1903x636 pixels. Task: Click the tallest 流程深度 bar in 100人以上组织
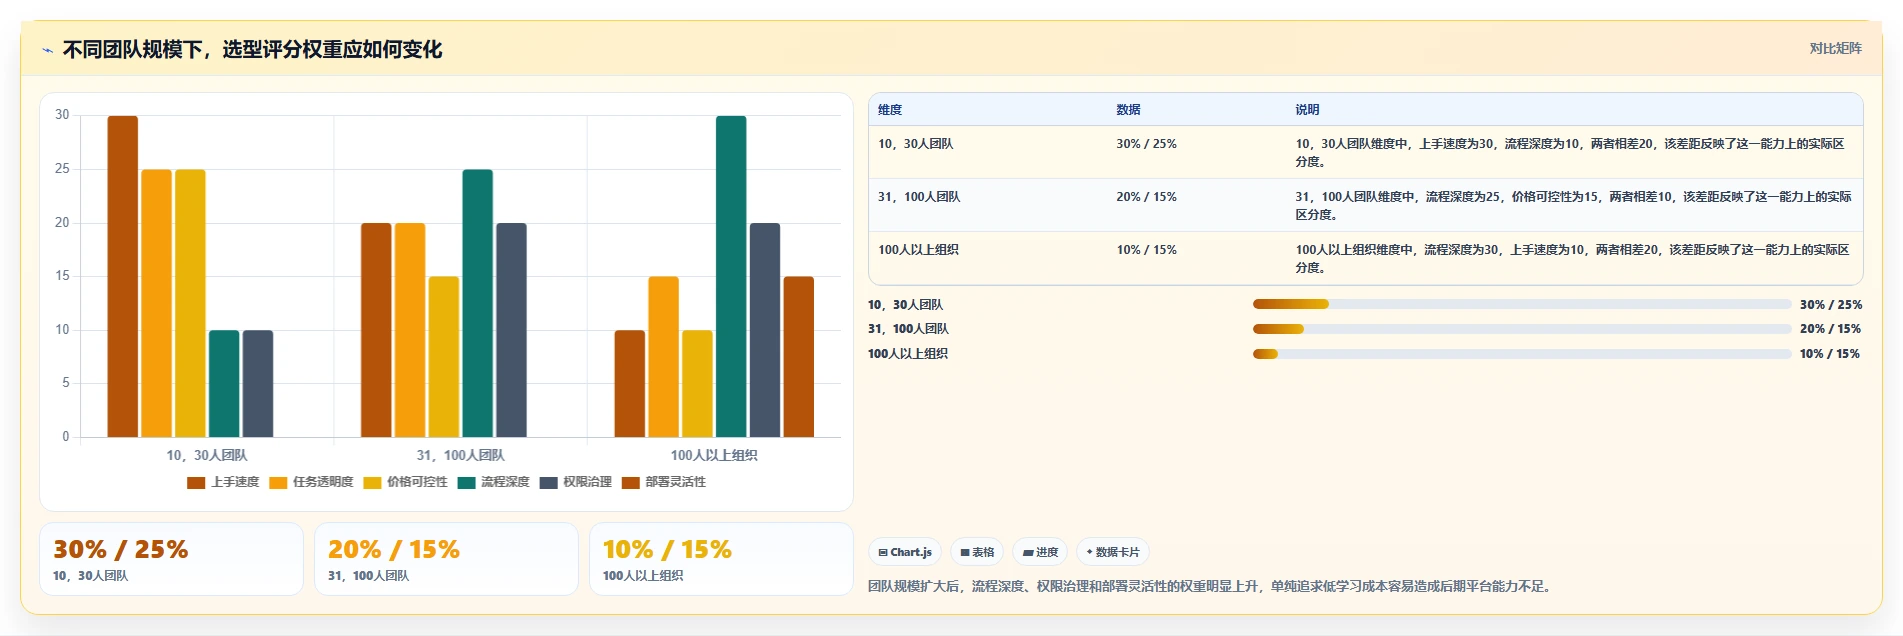coord(731,276)
